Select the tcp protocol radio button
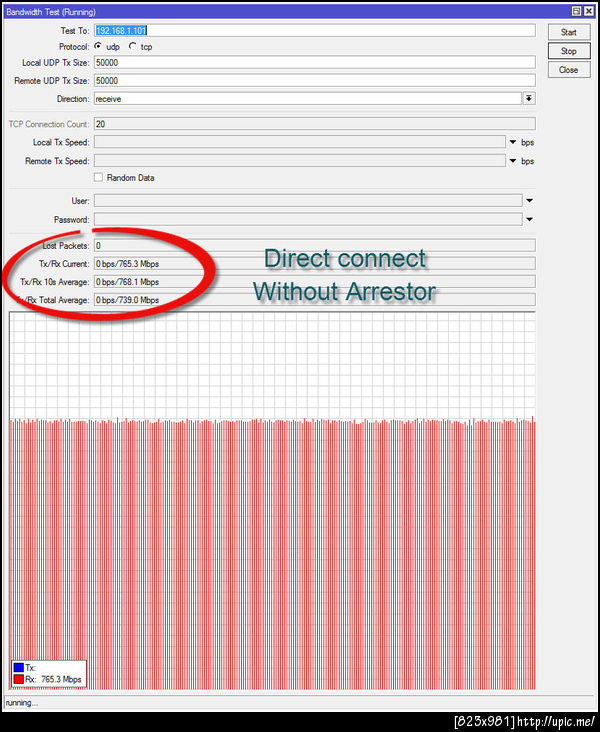This screenshot has height=732, width=600. (x=133, y=46)
